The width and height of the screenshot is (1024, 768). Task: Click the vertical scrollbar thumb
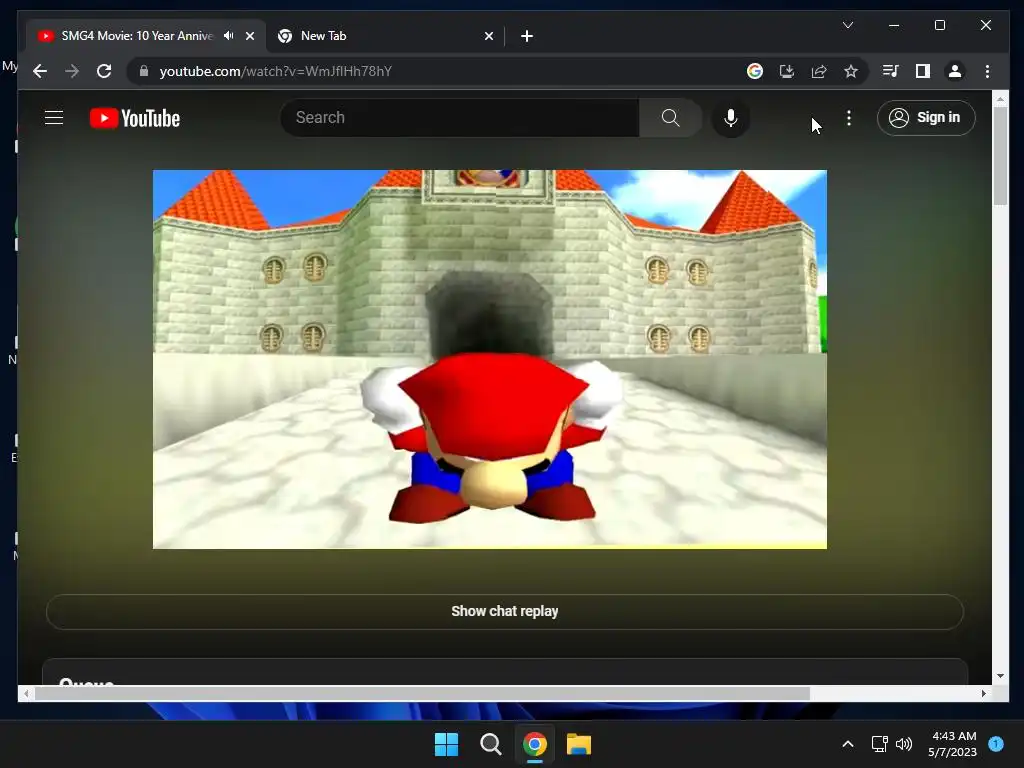click(1000, 155)
